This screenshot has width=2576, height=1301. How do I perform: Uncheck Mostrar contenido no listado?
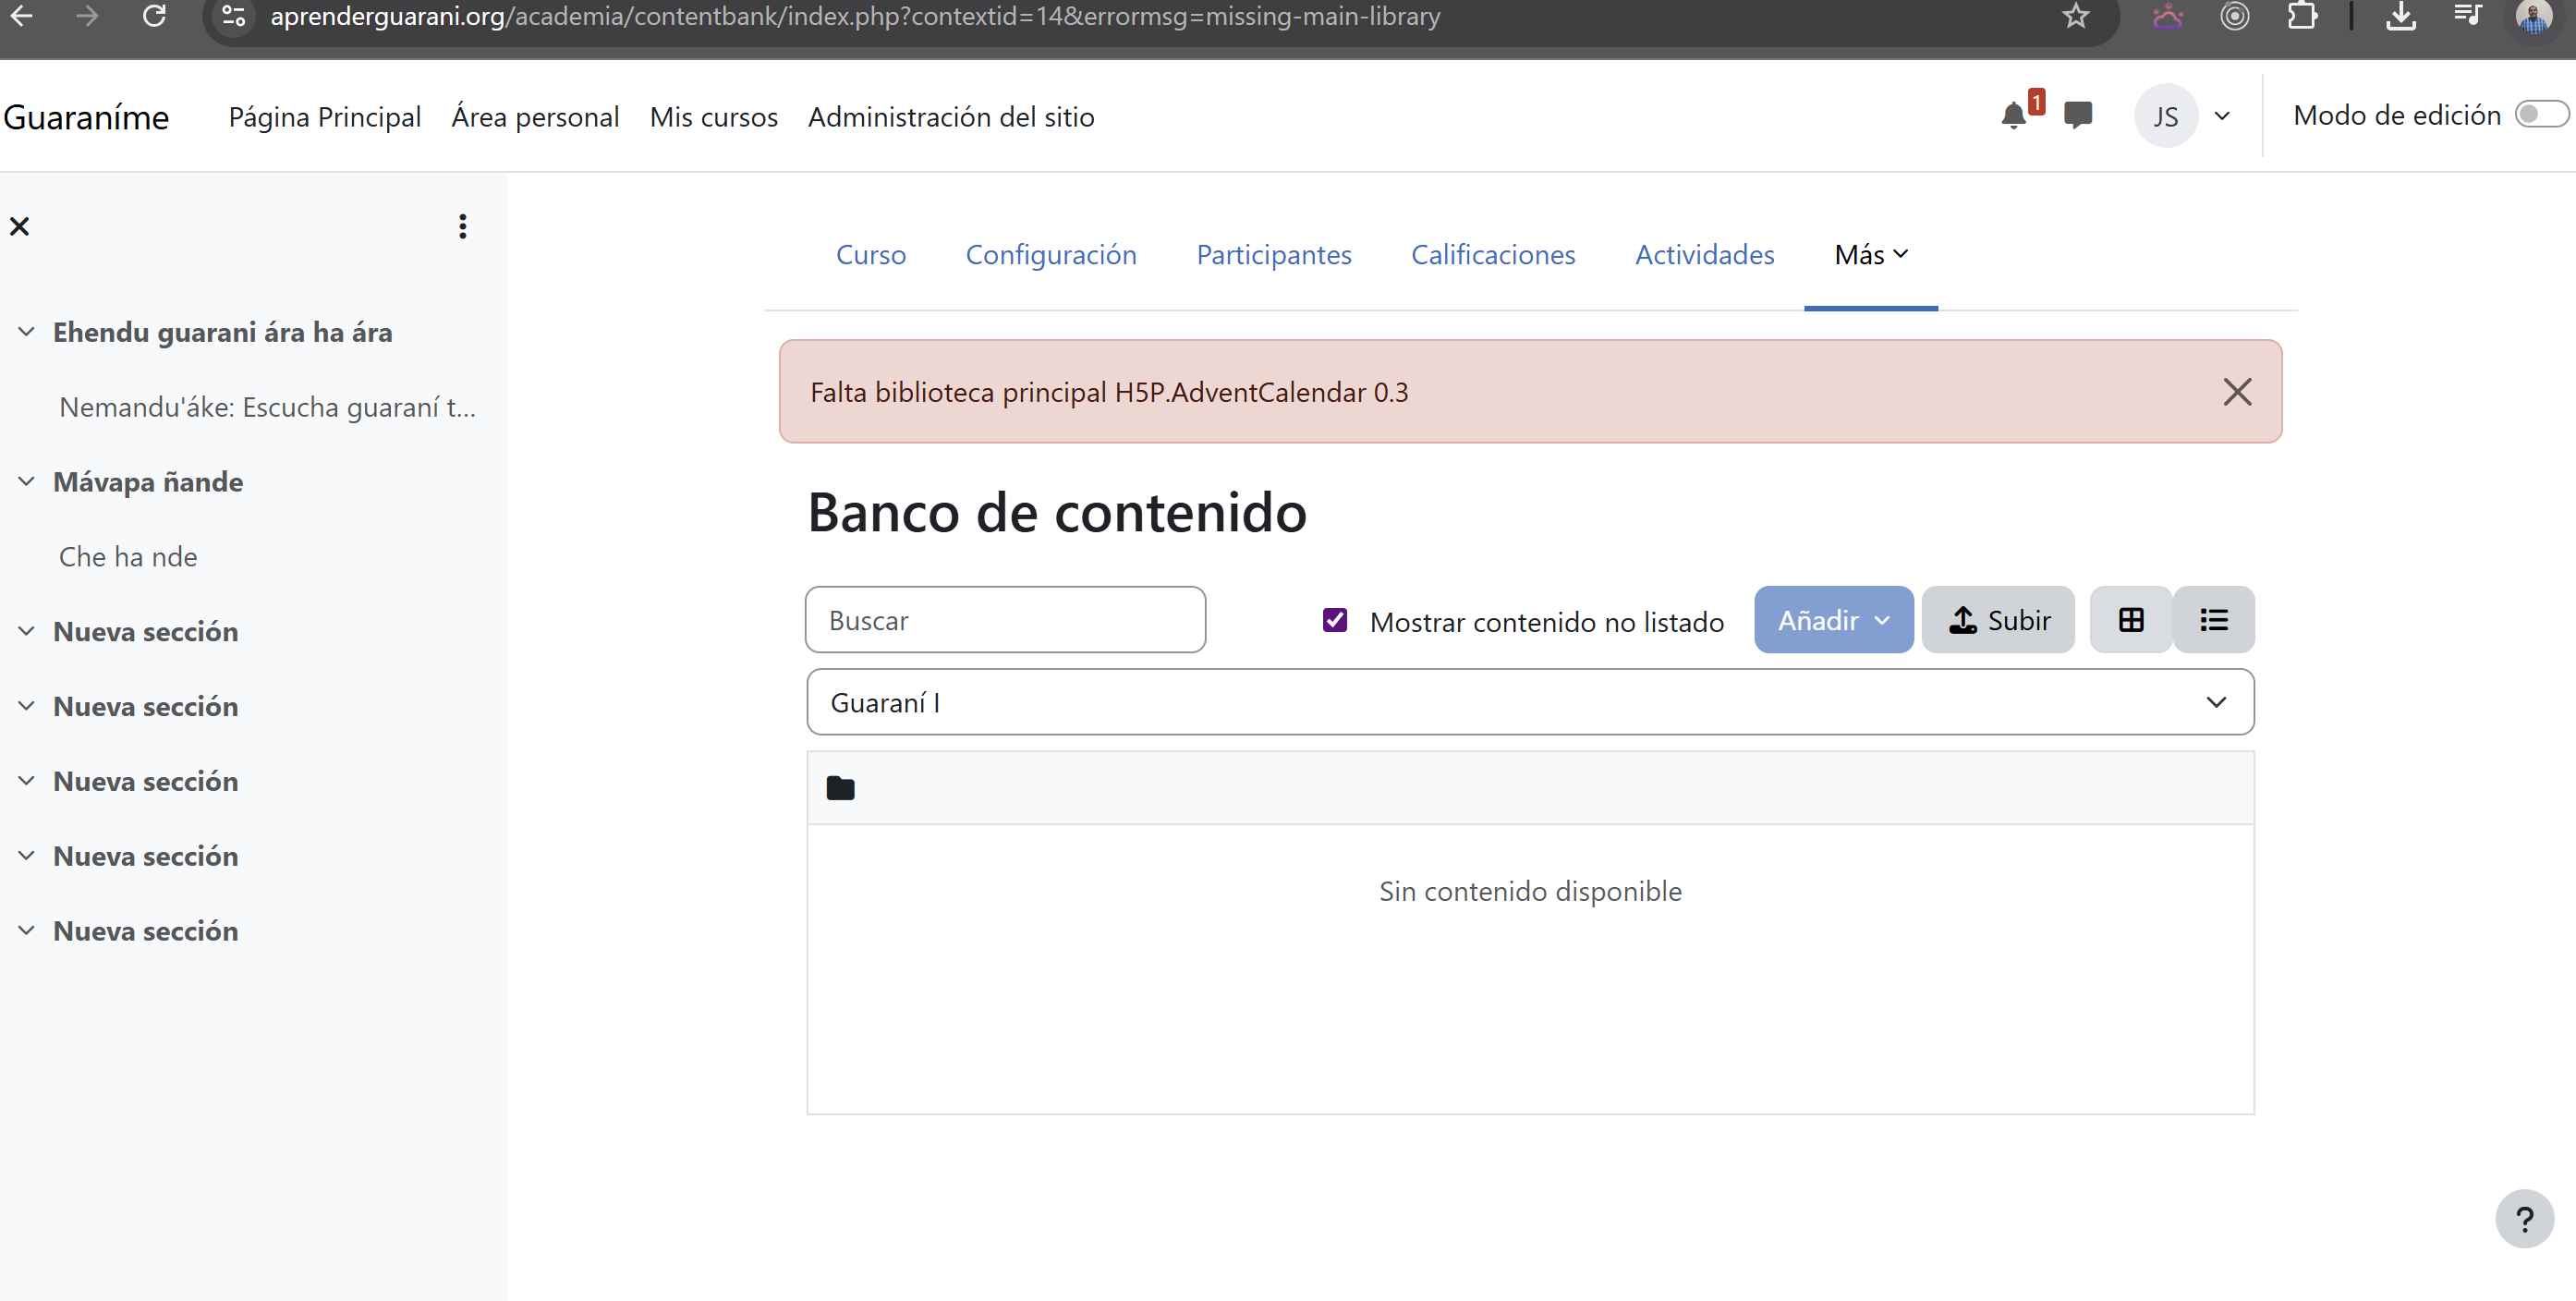(1335, 620)
